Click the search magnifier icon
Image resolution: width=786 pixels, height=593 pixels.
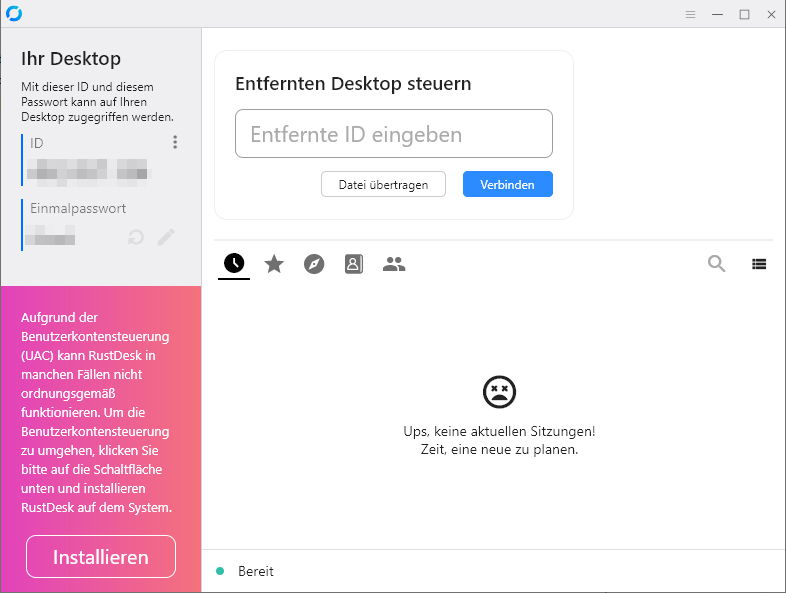point(716,264)
